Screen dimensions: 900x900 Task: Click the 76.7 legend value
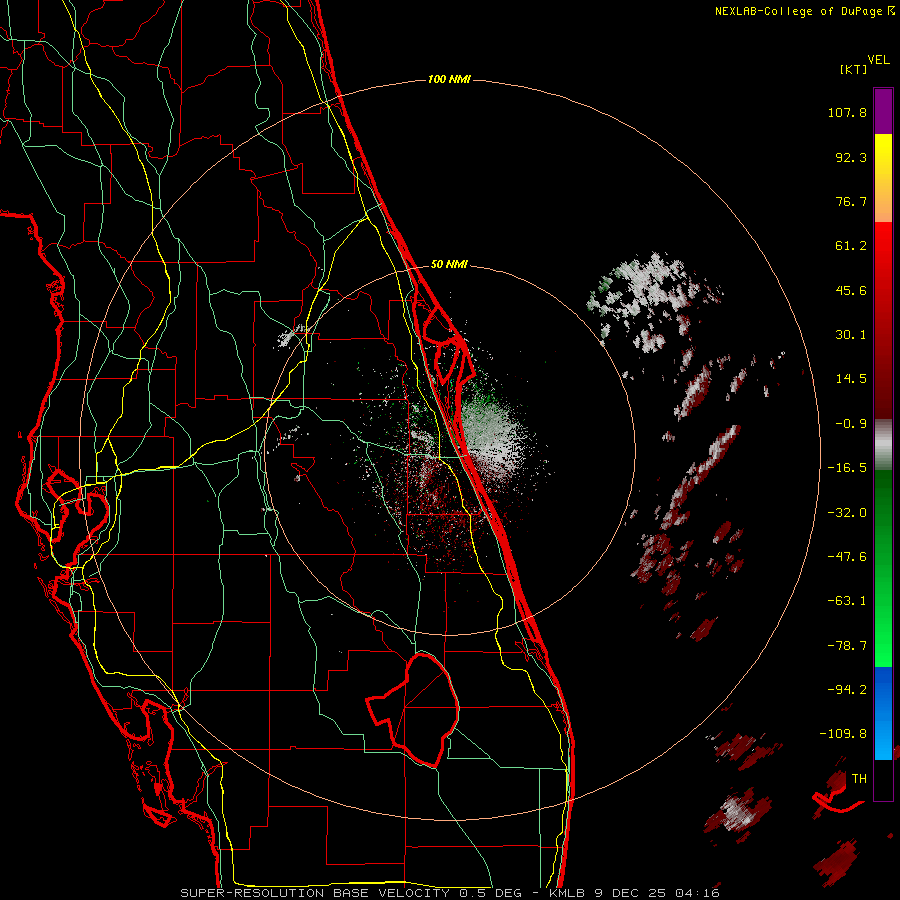coord(851,201)
